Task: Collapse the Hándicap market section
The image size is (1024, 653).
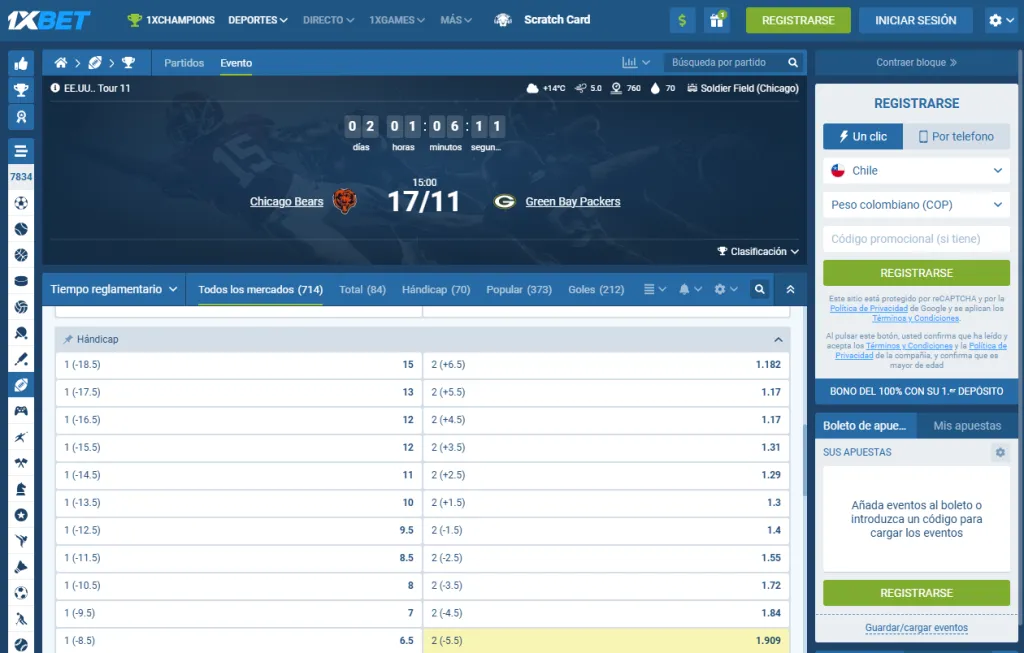Action: [778, 339]
